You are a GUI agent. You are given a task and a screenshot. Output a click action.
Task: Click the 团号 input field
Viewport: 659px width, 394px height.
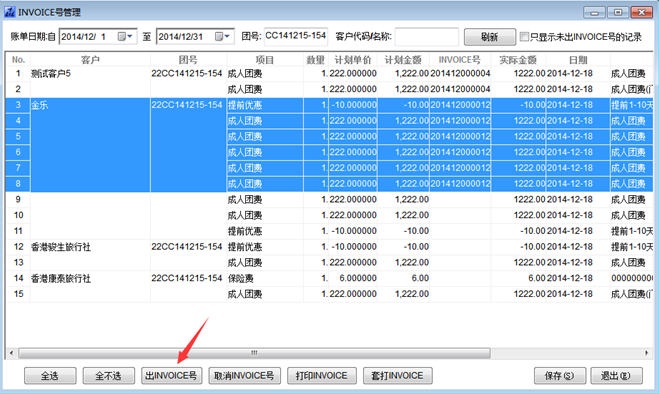pos(296,36)
